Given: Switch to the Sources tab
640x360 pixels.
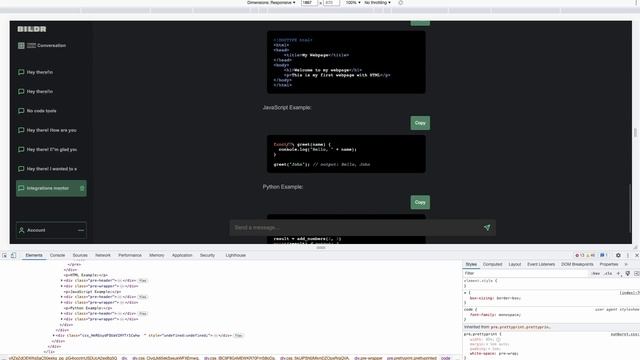Looking at the screenshot, I should 80,255.
